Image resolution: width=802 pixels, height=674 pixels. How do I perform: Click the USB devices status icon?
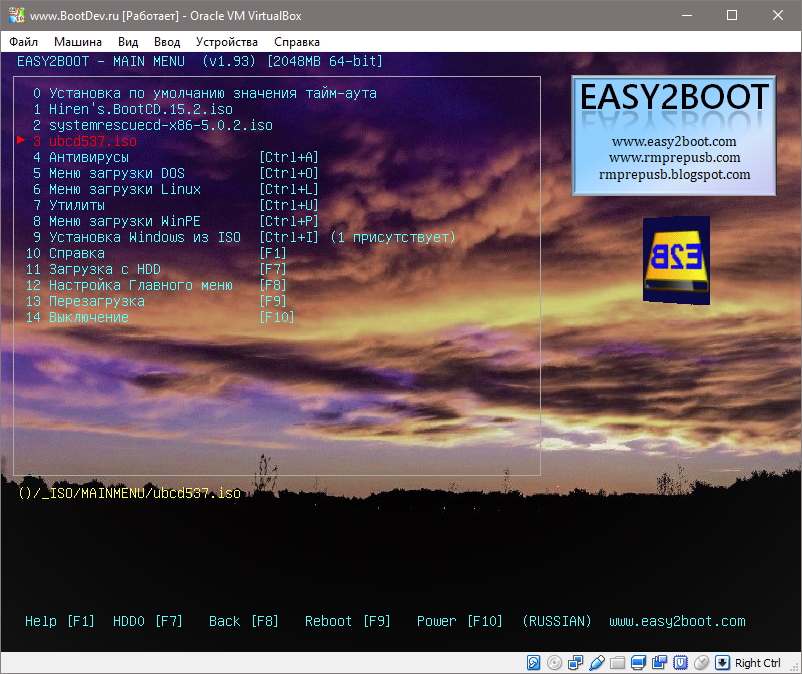tap(596, 663)
